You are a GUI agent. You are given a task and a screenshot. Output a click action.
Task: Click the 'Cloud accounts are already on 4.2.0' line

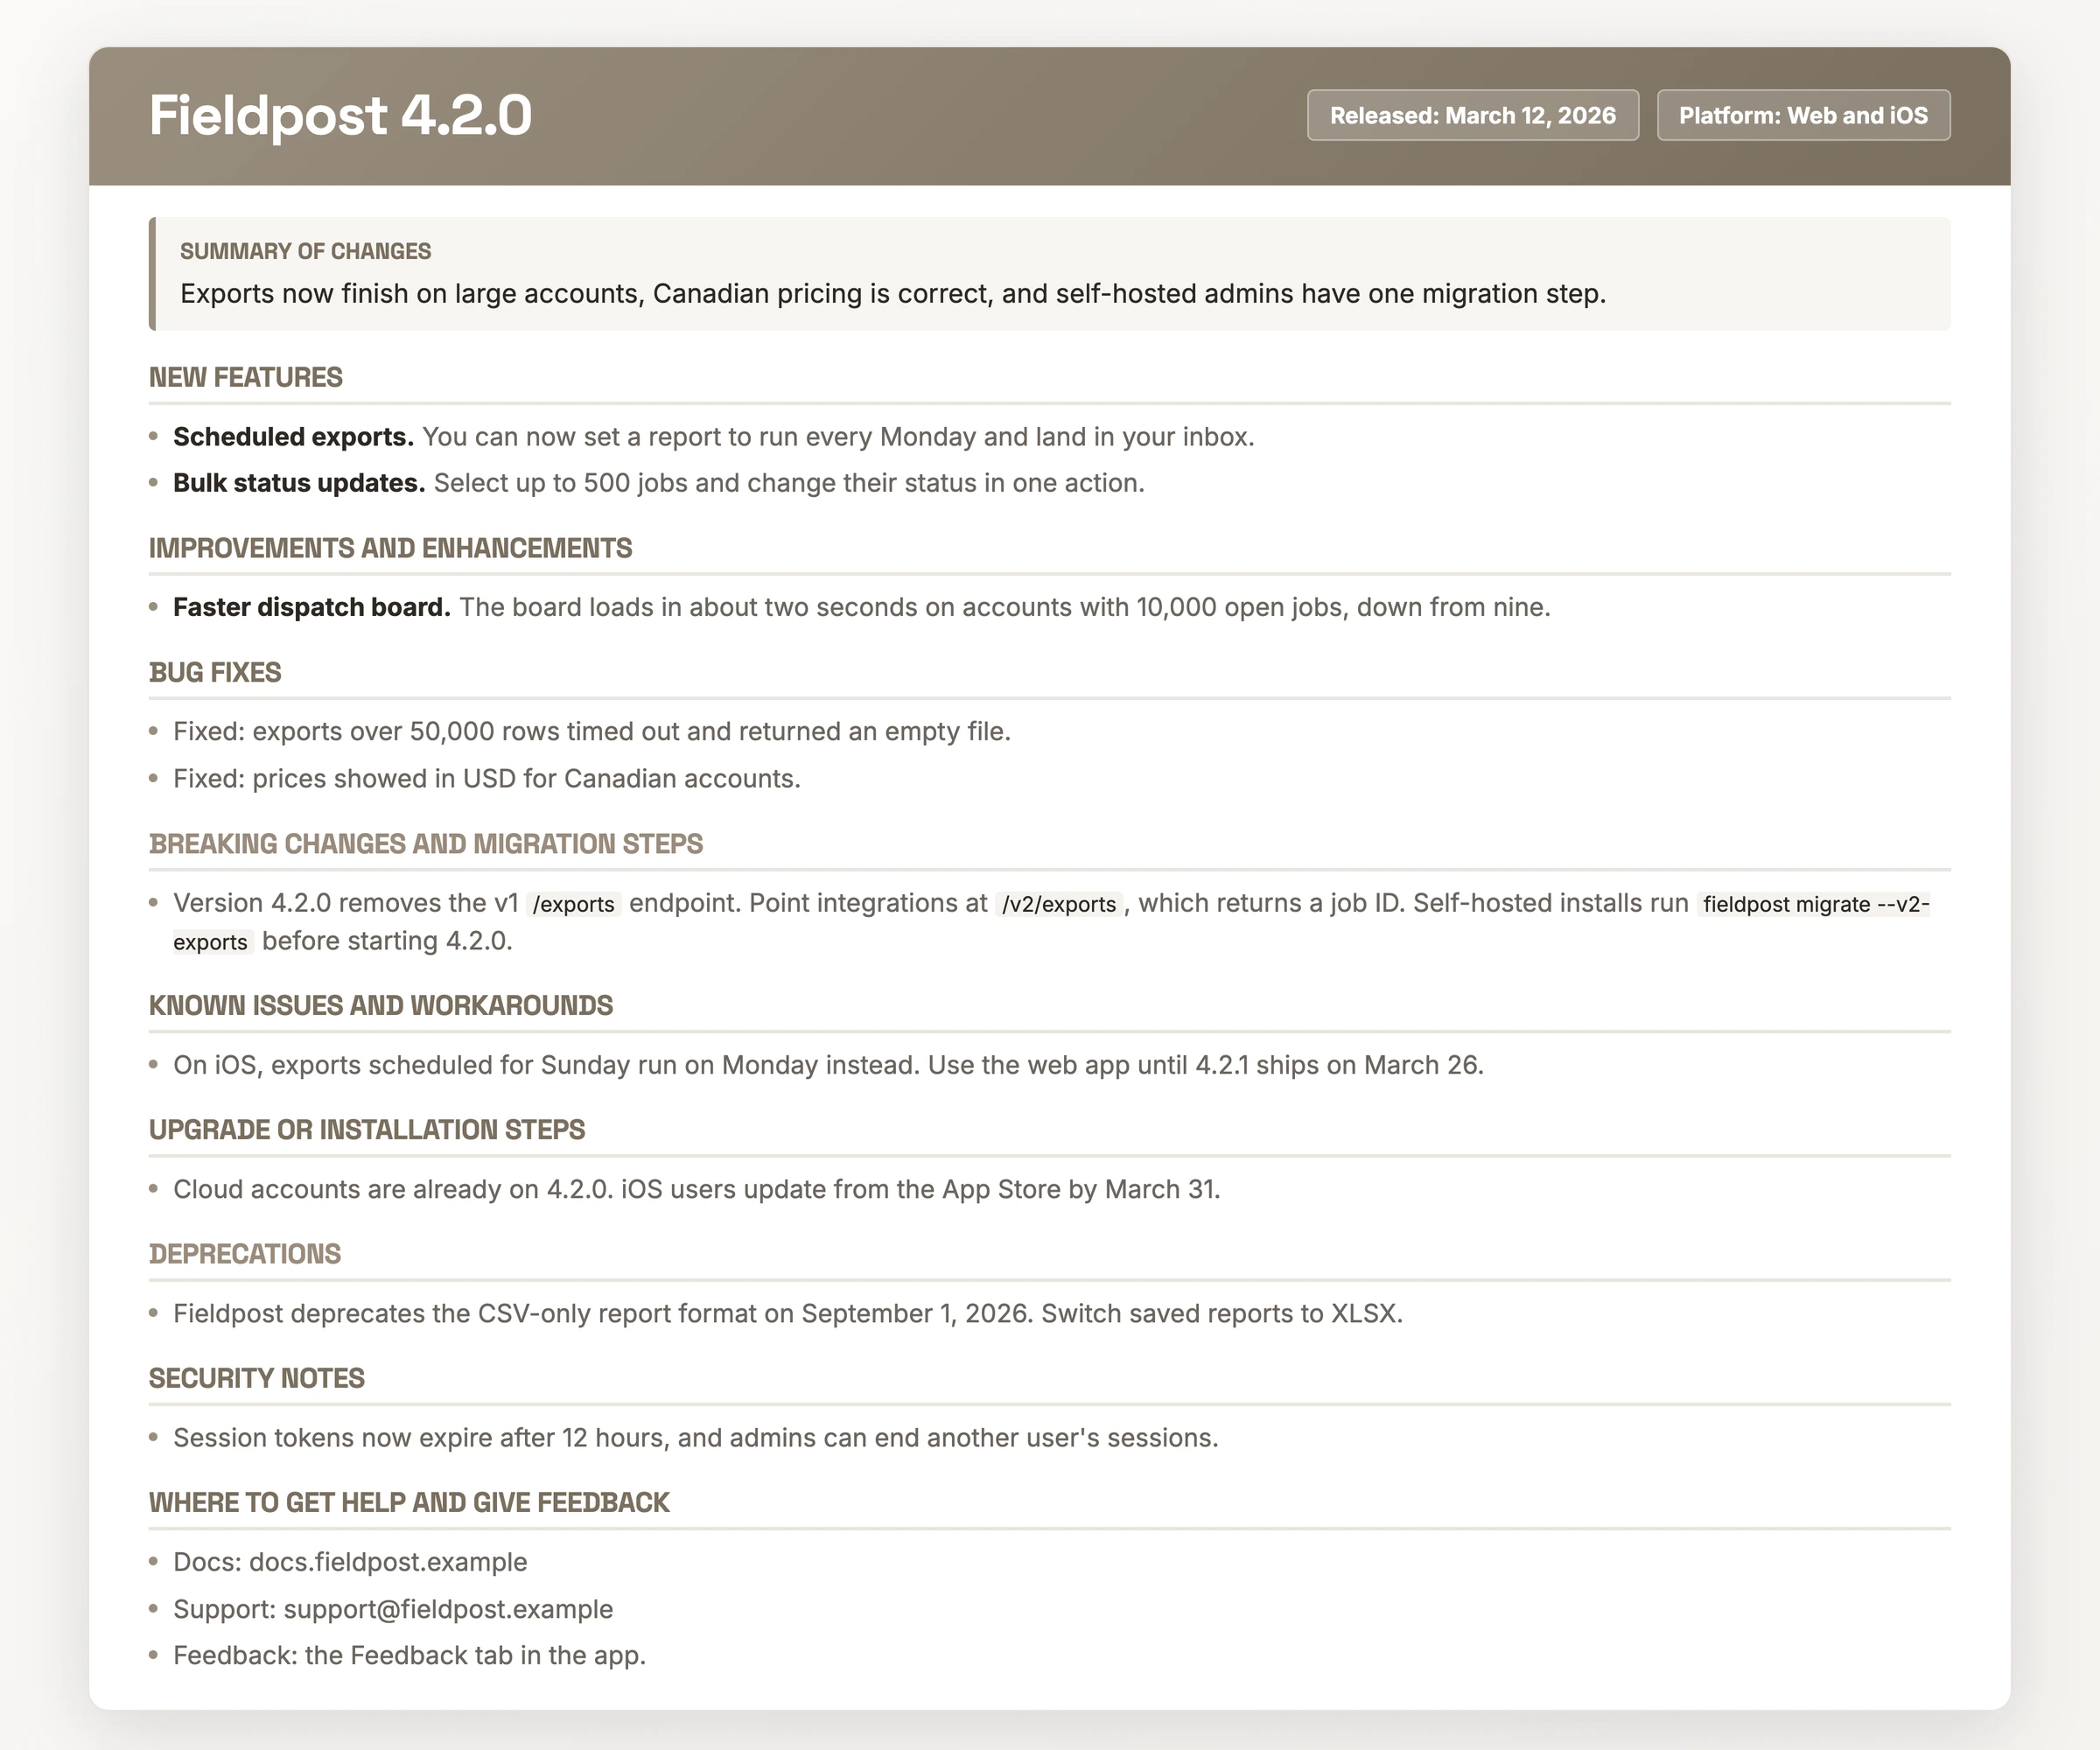pos(697,1189)
